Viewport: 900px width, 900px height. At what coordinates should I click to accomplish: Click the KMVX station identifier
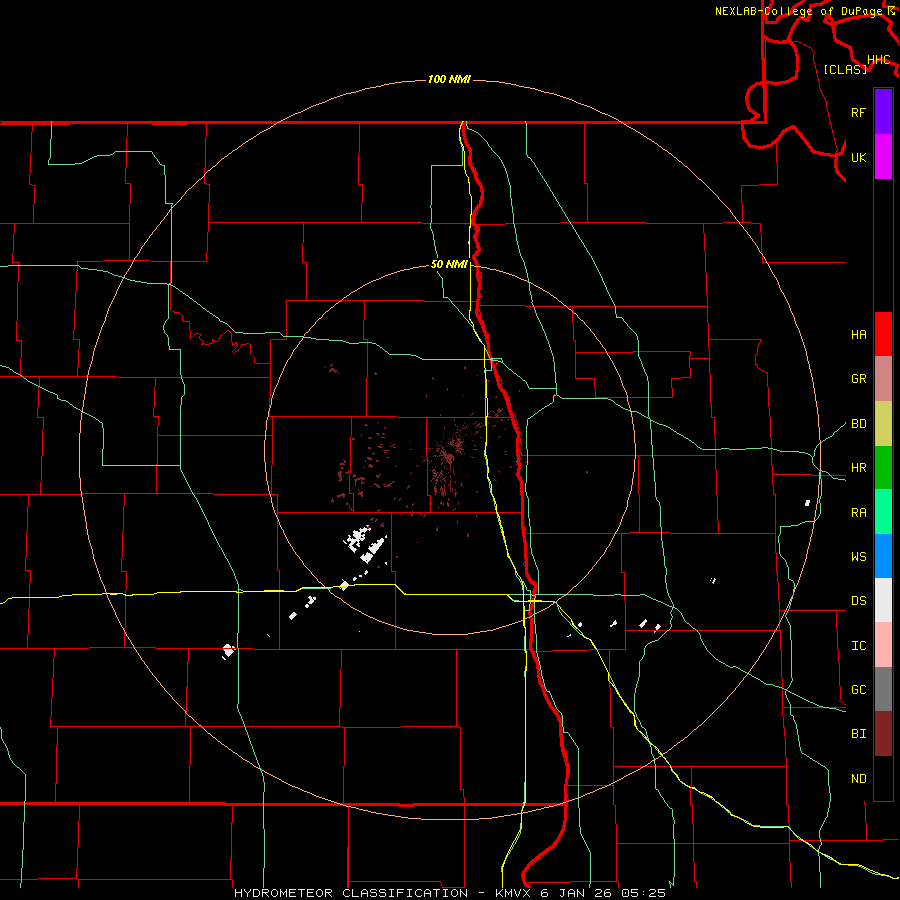tap(514, 893)
